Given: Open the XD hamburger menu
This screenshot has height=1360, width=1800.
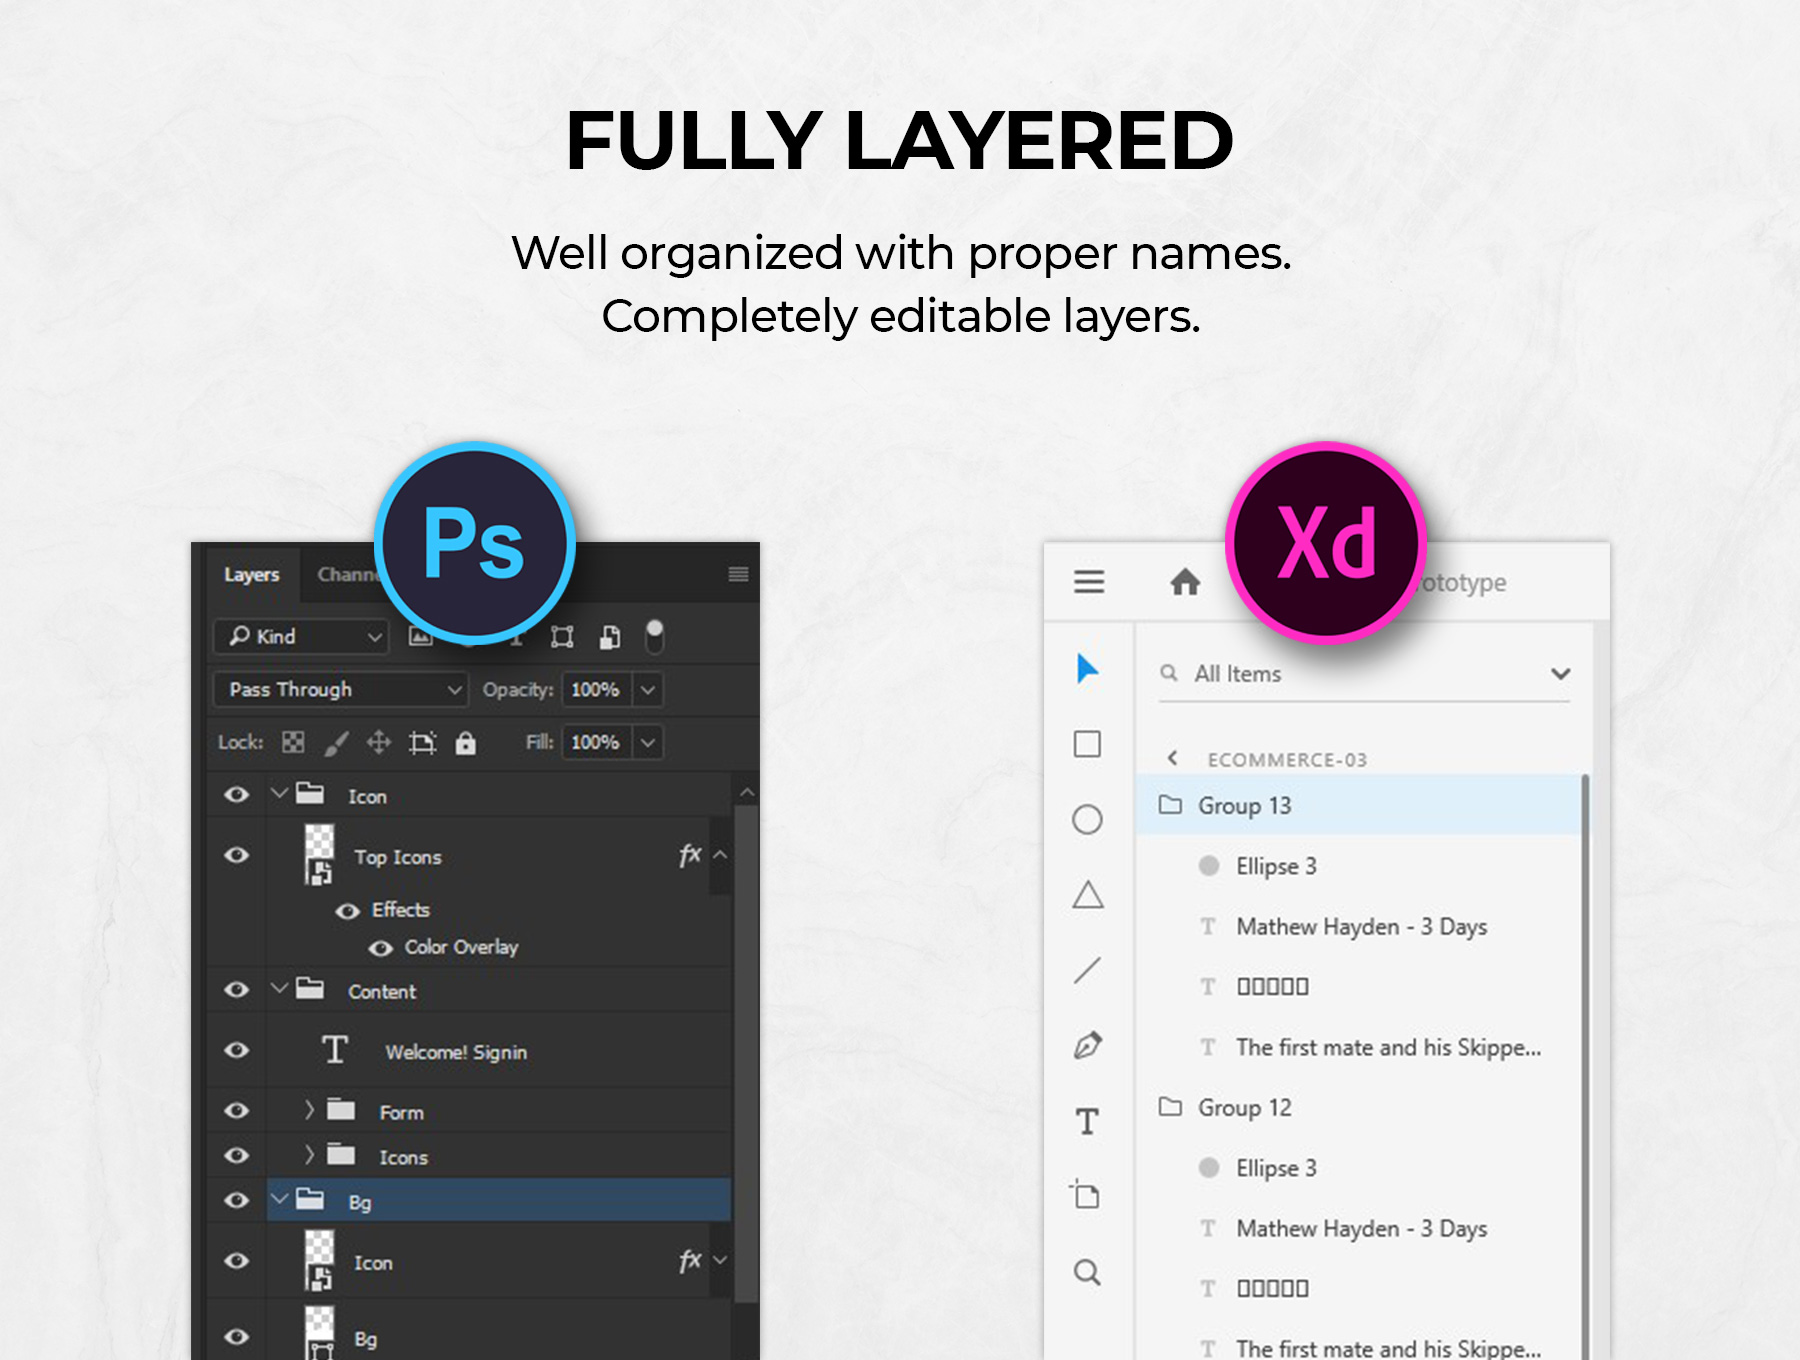Looking at the screenshot, I should 1089,582.
